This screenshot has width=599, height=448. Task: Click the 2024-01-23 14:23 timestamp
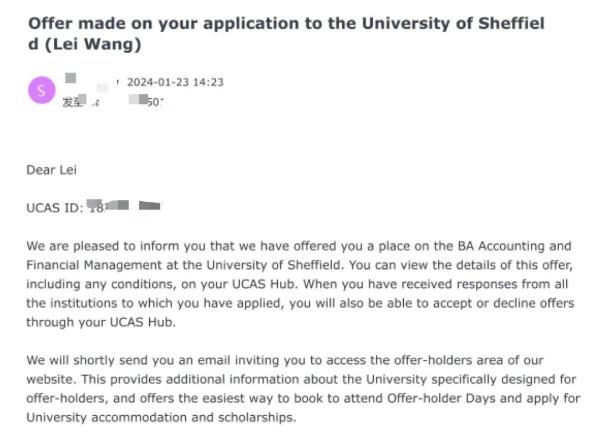pos(175,82)
